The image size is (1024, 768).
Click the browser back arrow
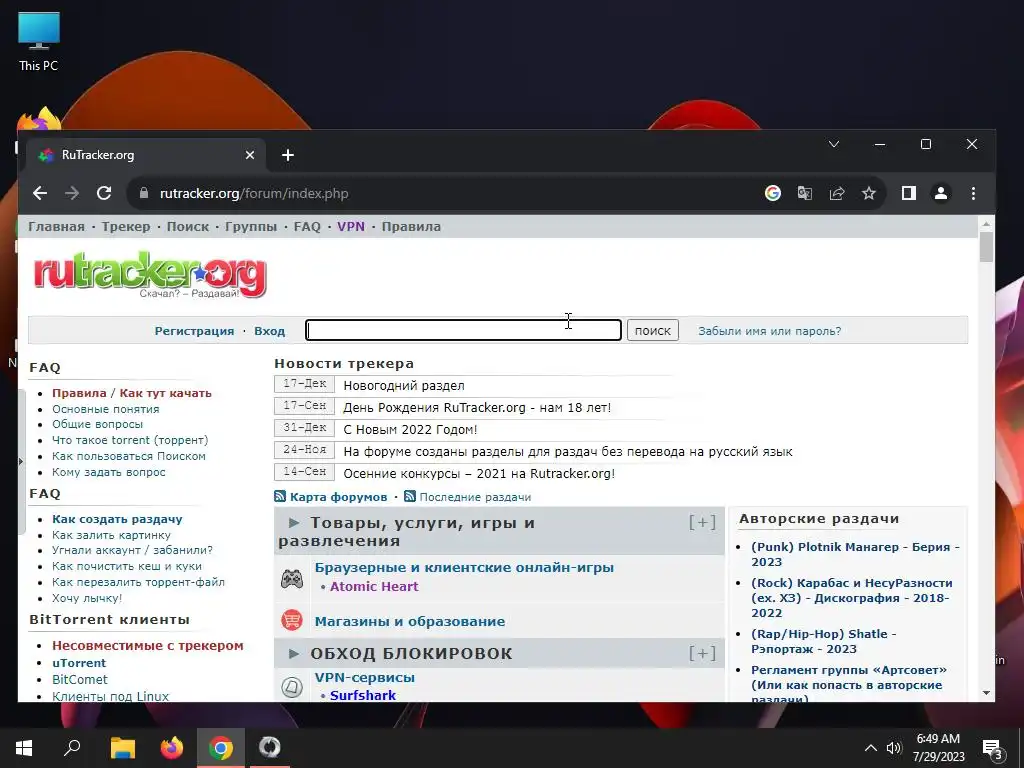[x=40, y=193]
